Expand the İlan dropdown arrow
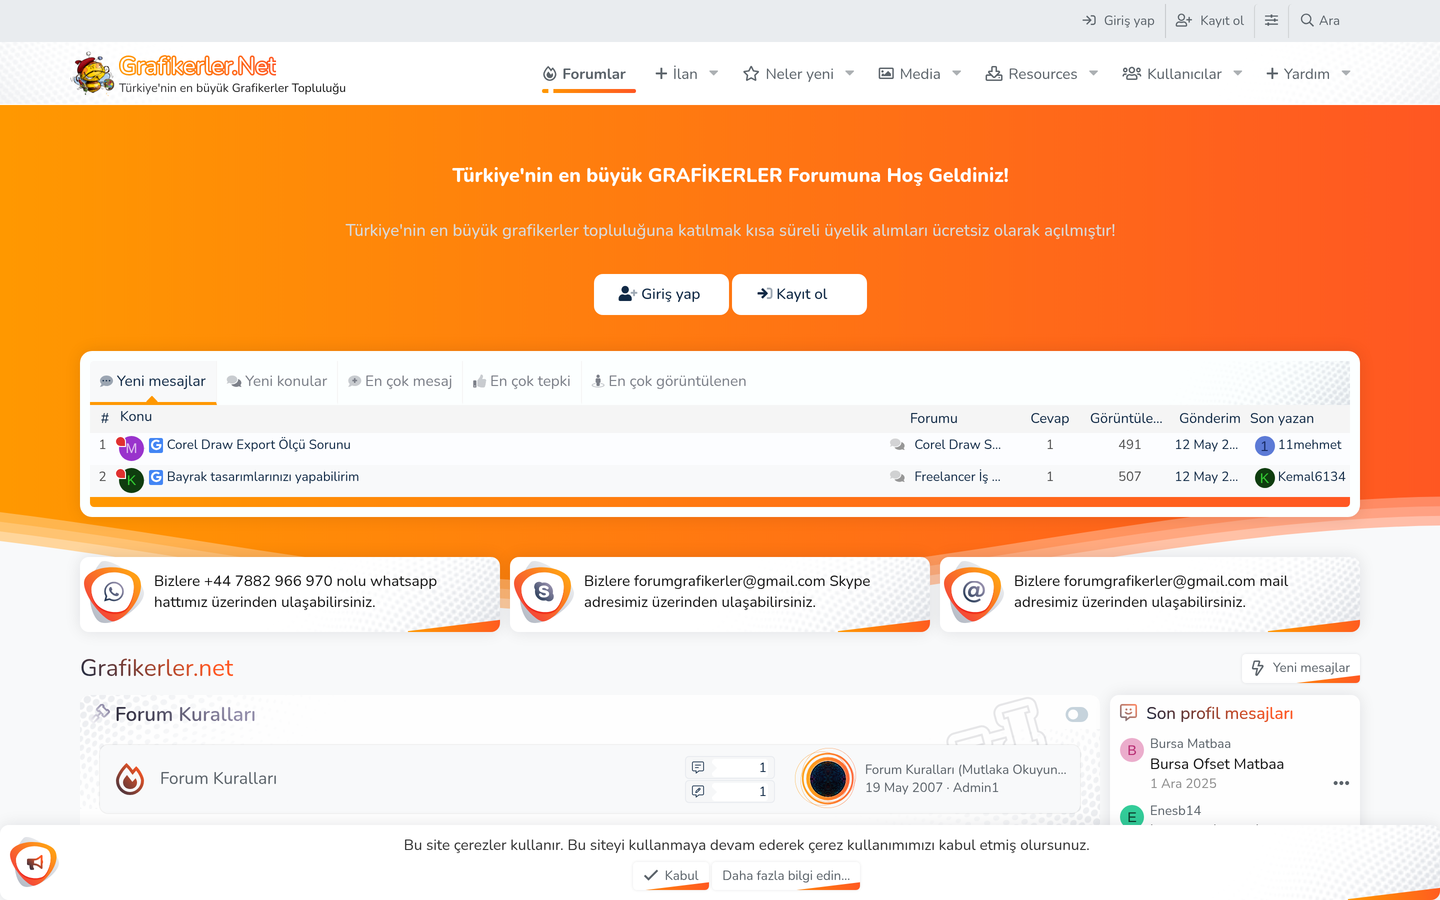The height and width of the screenshot is (900, 1440). [x=714, y=73]
